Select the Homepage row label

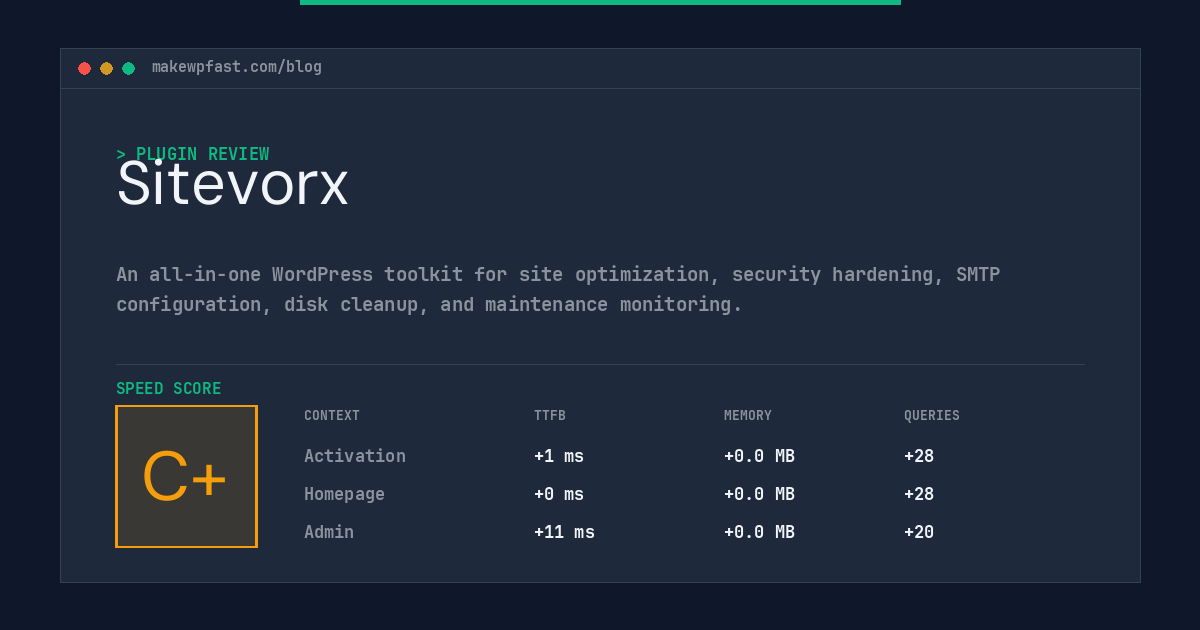tap(344, 494)
